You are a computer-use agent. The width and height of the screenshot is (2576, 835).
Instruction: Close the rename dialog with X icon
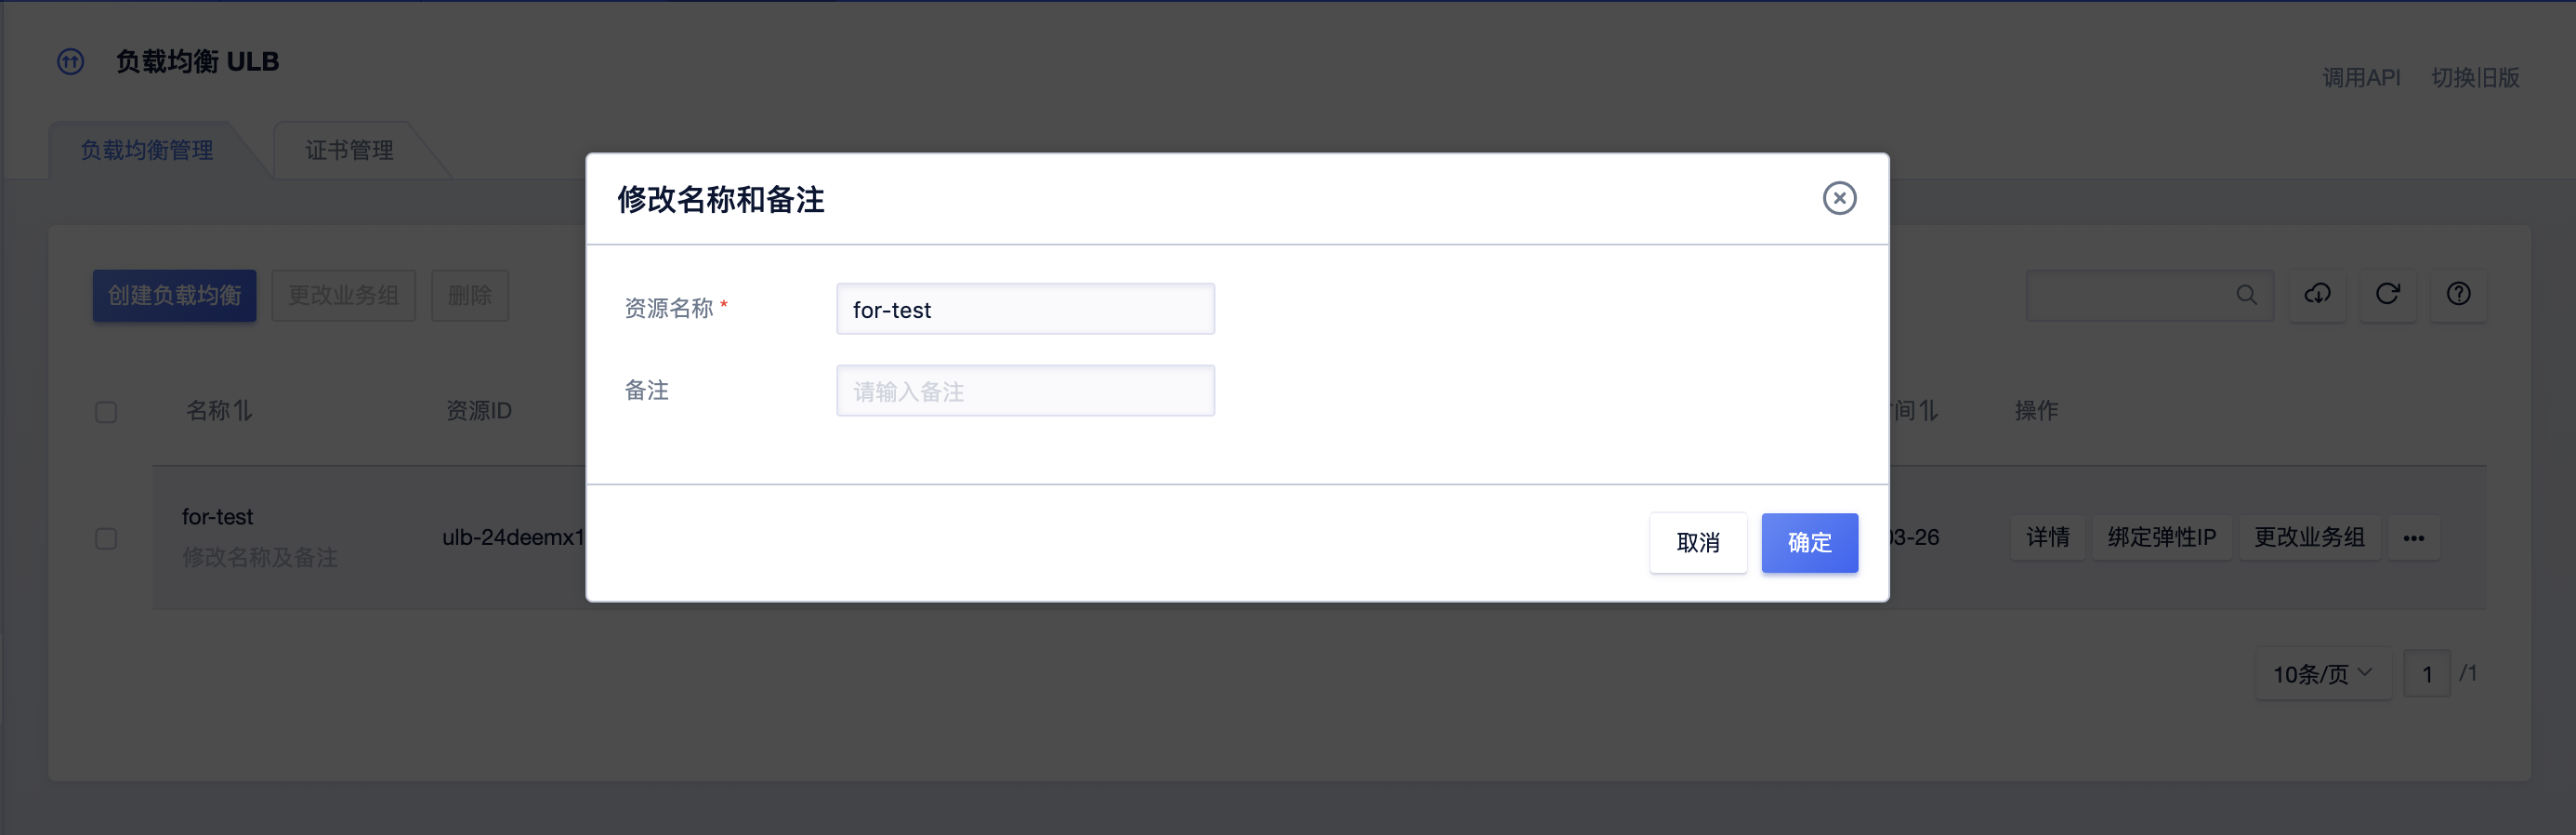[x=1838, y=198]
